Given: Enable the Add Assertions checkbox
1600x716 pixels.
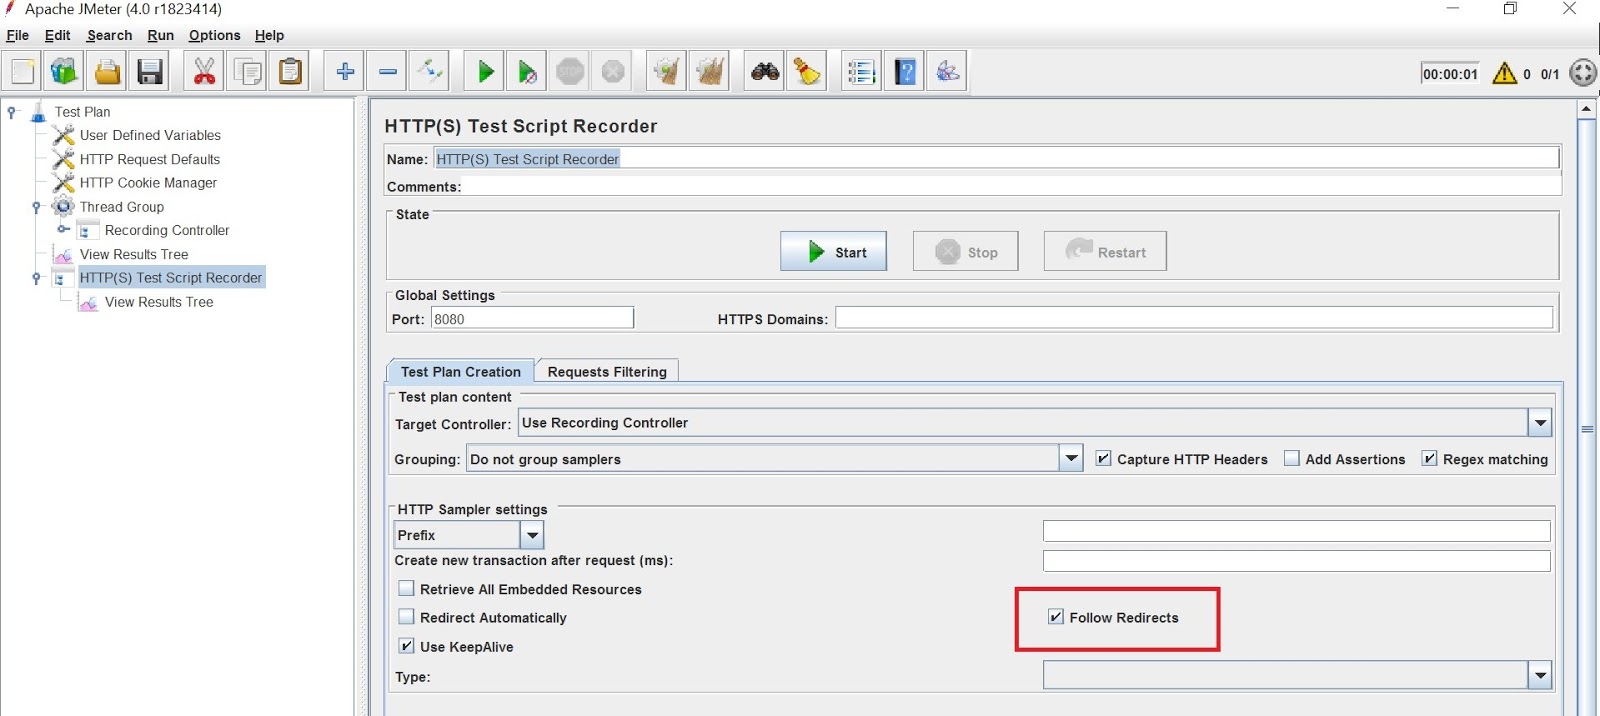Looking at the screenshot, I should click(x=1291, y=459).
